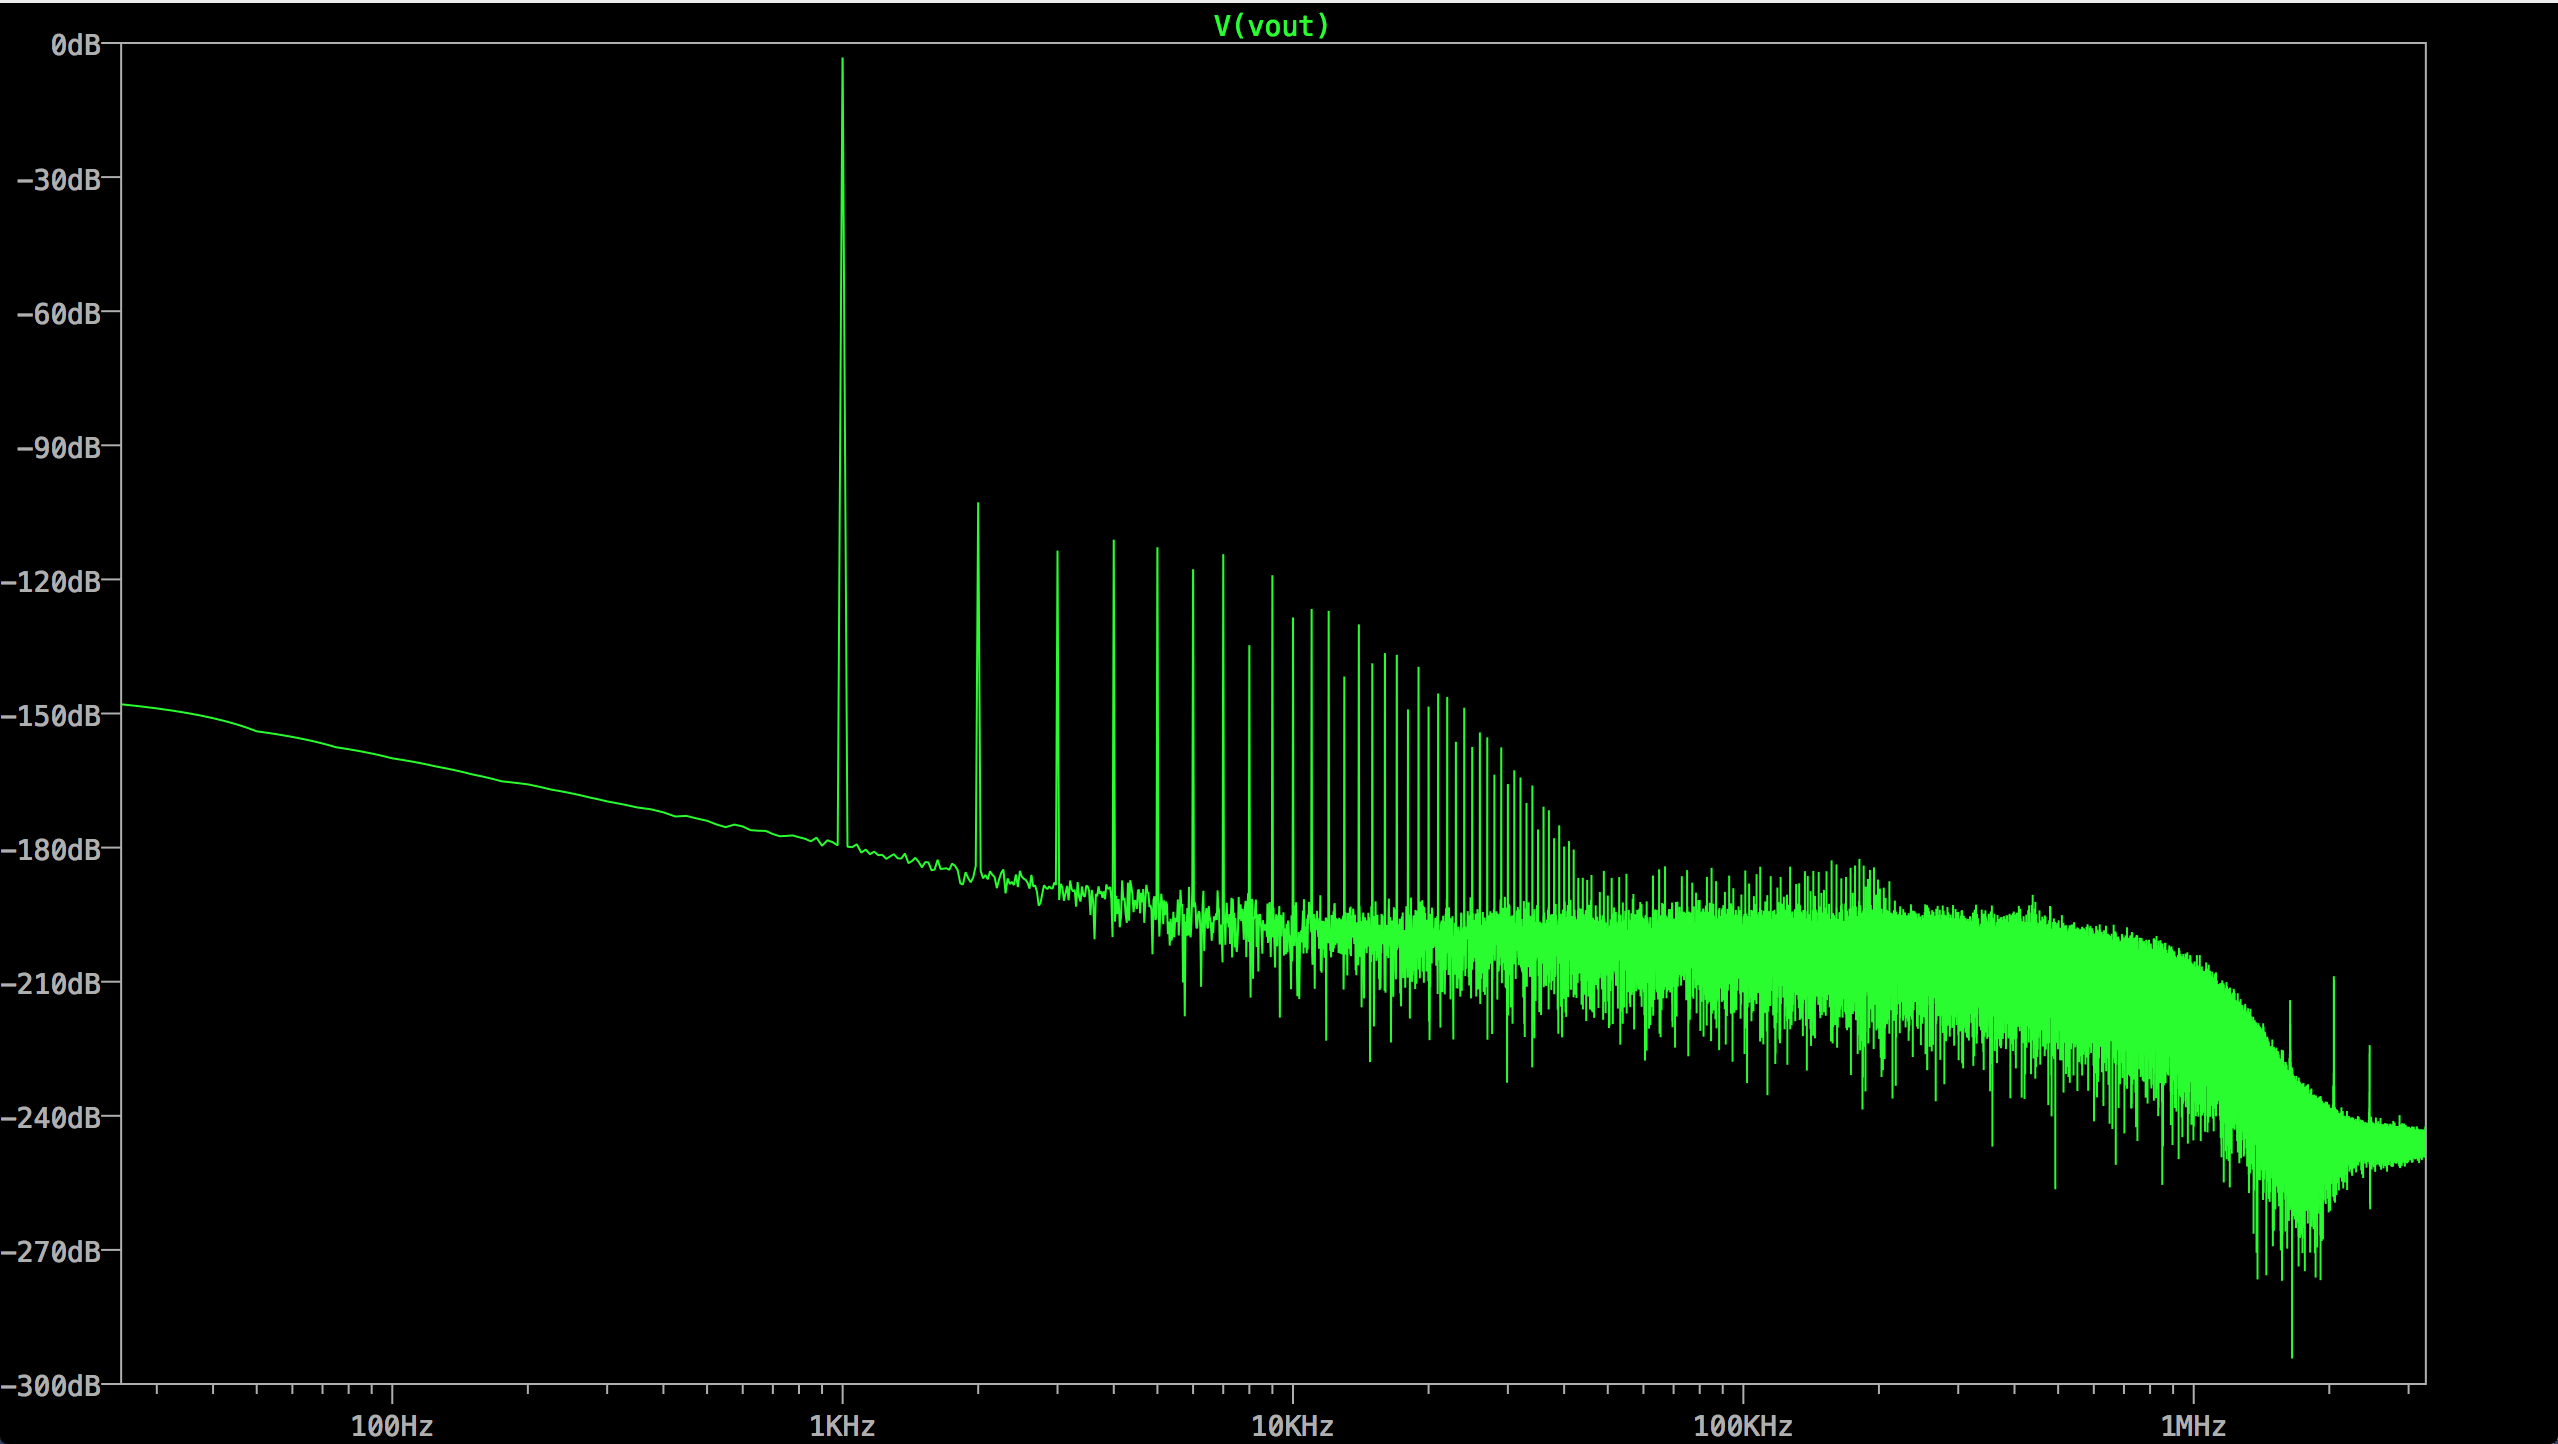Click the tallest fundamental peak at 1KHz
This screenshot has width=2558, height=1444.
pyautogui.click(x=842, y=450)
